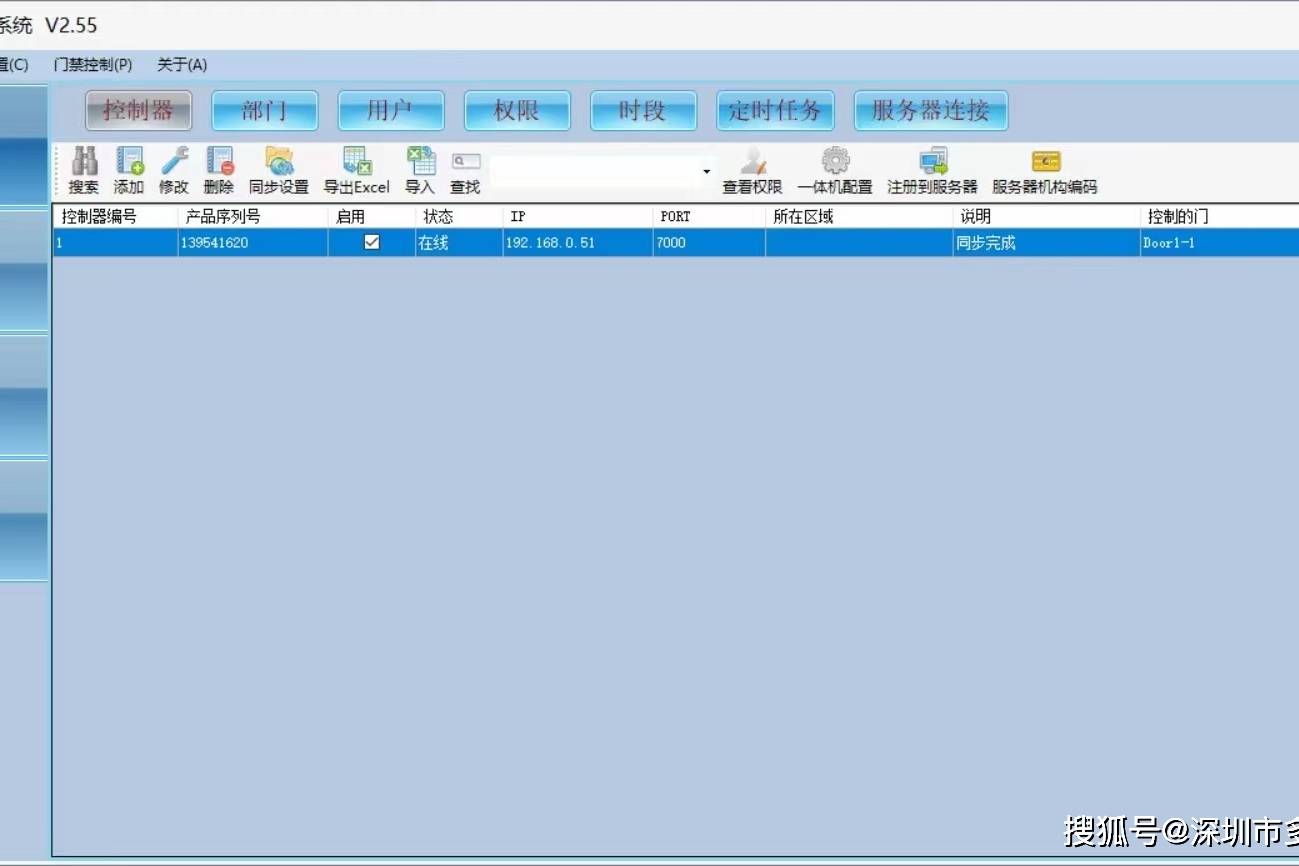Click 服务器机构编码 toolbar icon

tap(1045, 162)
